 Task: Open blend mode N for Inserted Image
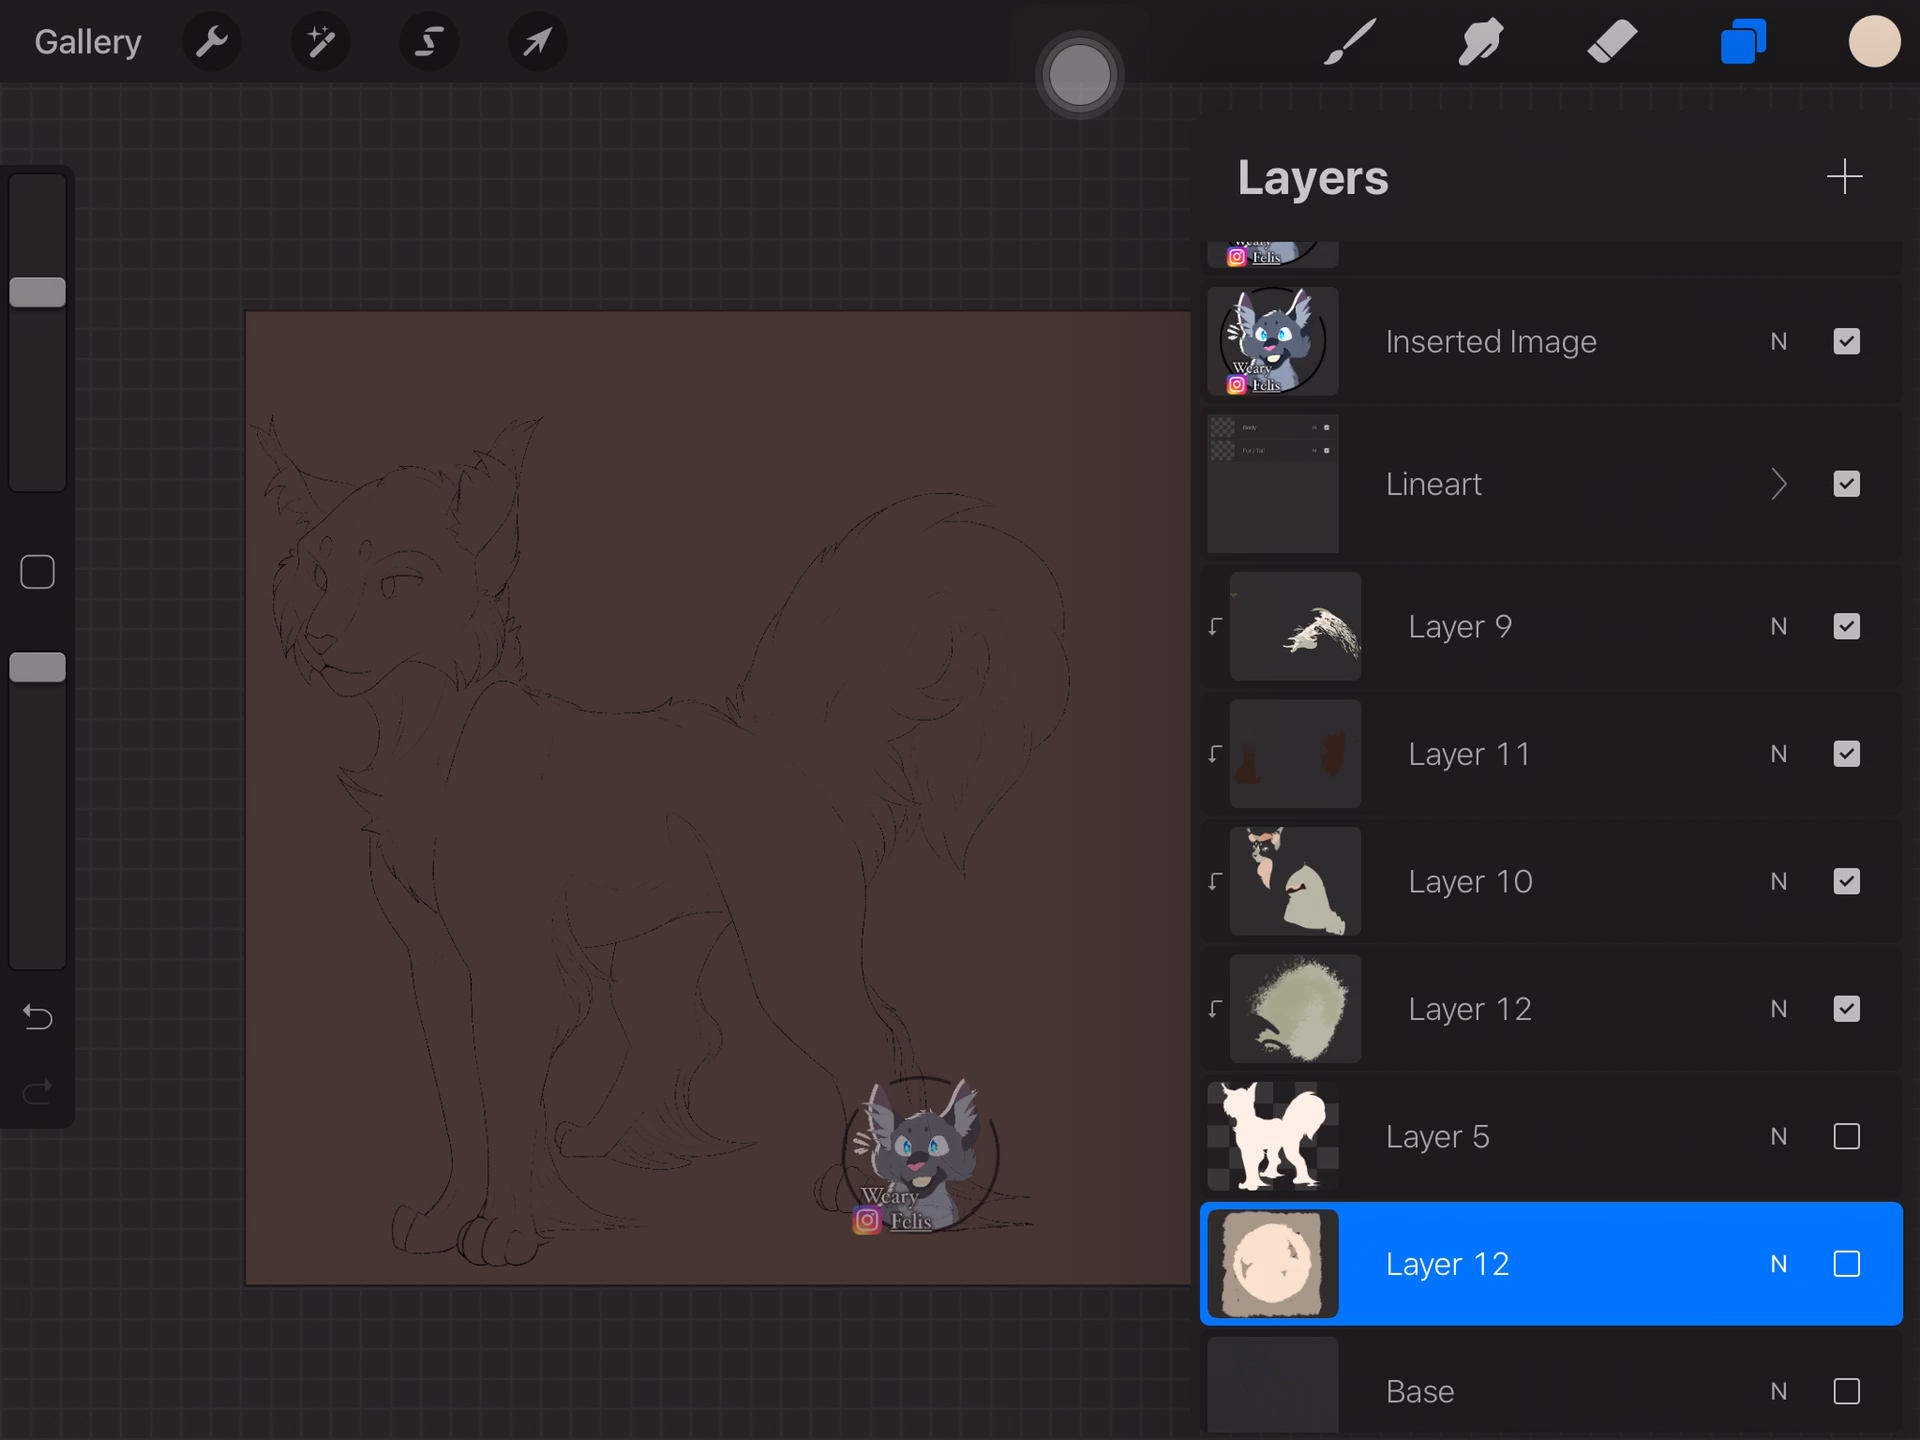click(x=1778, y=342)
